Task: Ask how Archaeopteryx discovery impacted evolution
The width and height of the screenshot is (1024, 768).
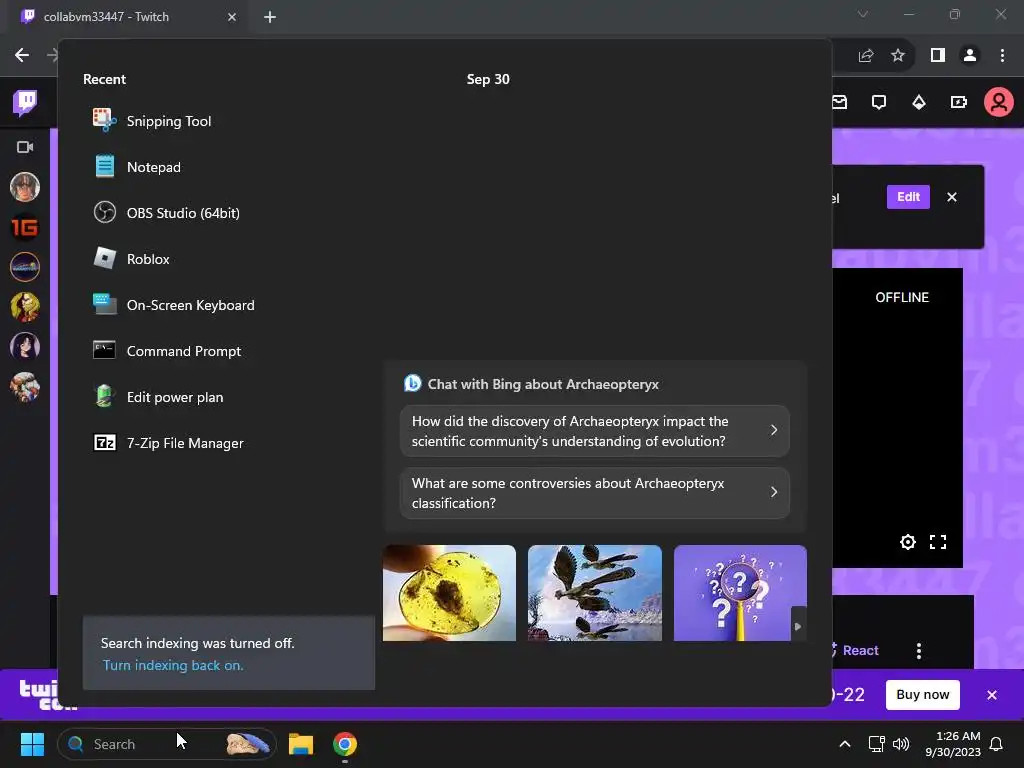Action: coord(594,431)
